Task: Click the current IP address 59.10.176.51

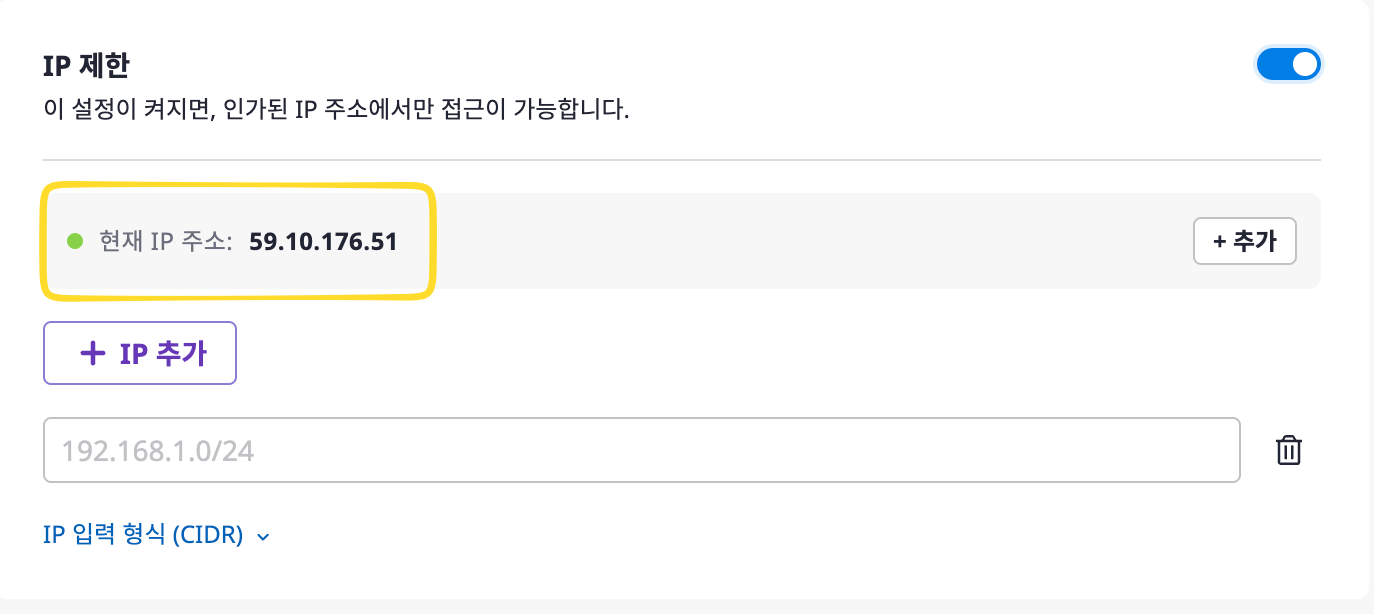Action: coord(323,241)
